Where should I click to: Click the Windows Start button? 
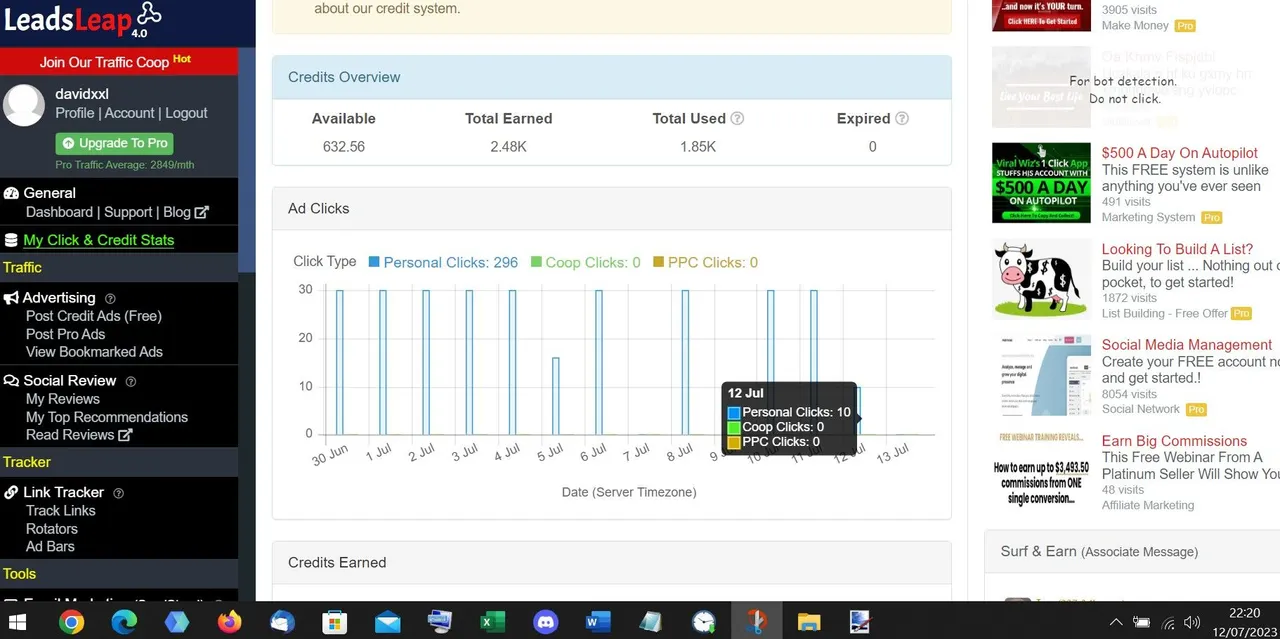click(17, 622)
